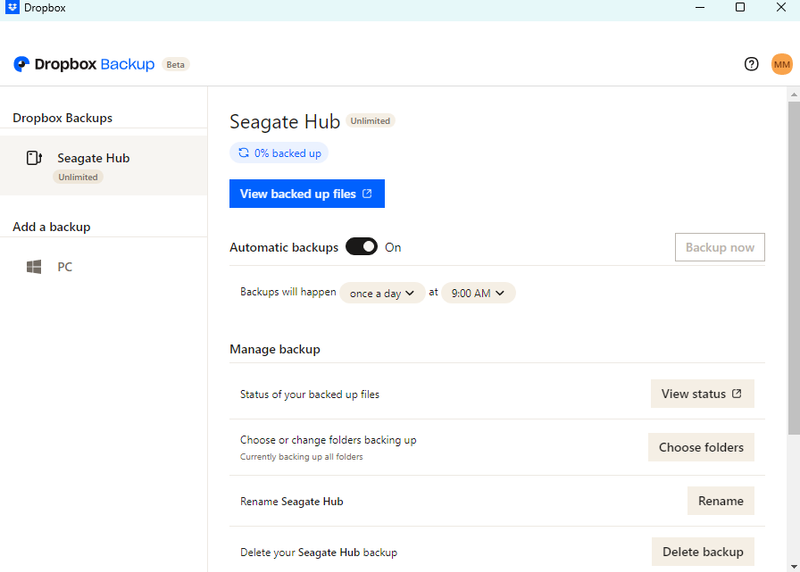This screenshot has height=572, width=800.
Task: Click the help question mark icon
Action: [752, 64]
